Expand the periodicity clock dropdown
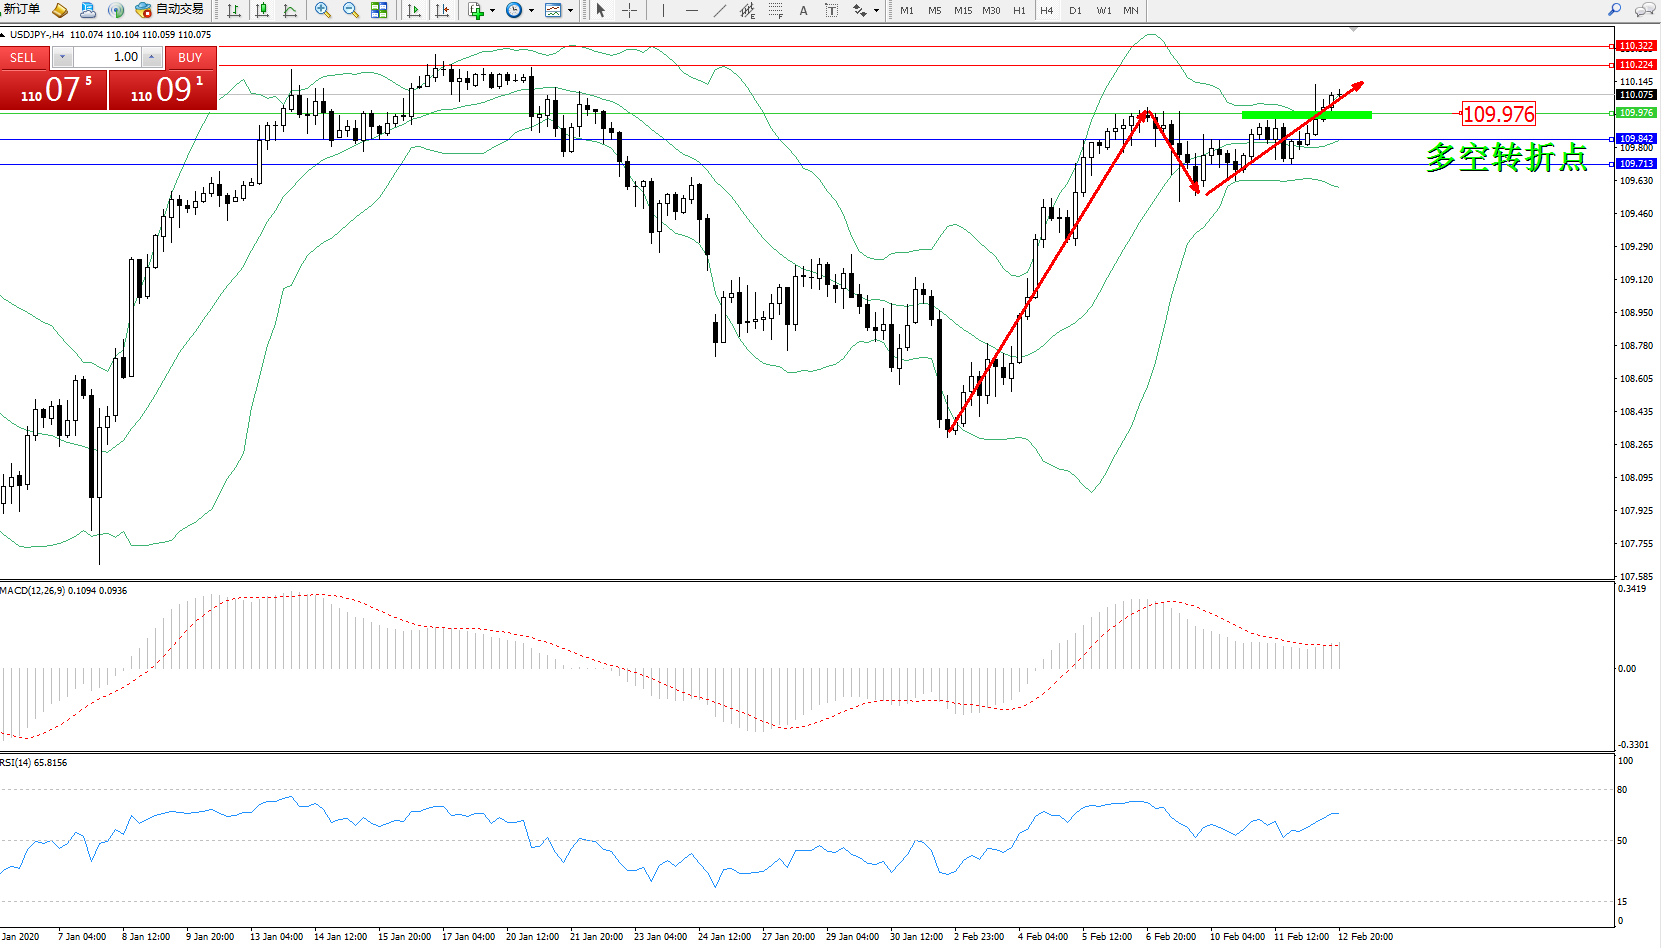The image size is (1661, 948). [x=531, y=11]
